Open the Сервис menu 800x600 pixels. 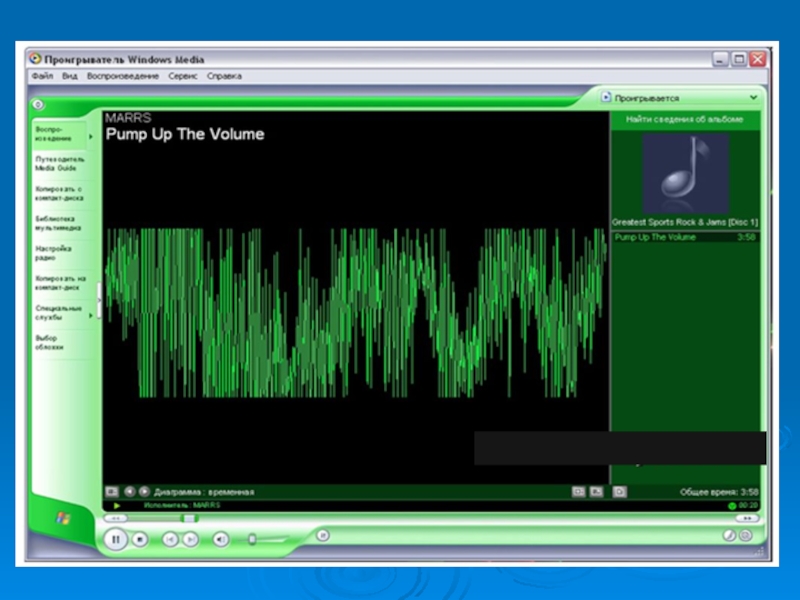[x=182, y=76]
